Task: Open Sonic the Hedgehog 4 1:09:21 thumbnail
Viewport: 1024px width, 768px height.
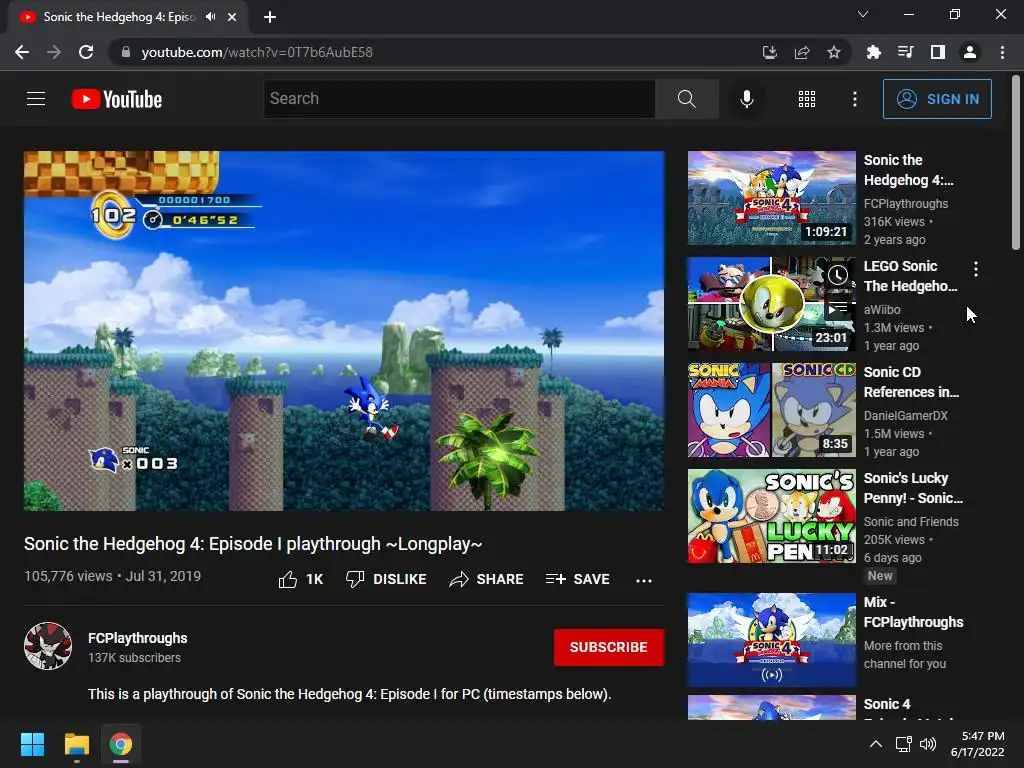Action: click(771, 198)
